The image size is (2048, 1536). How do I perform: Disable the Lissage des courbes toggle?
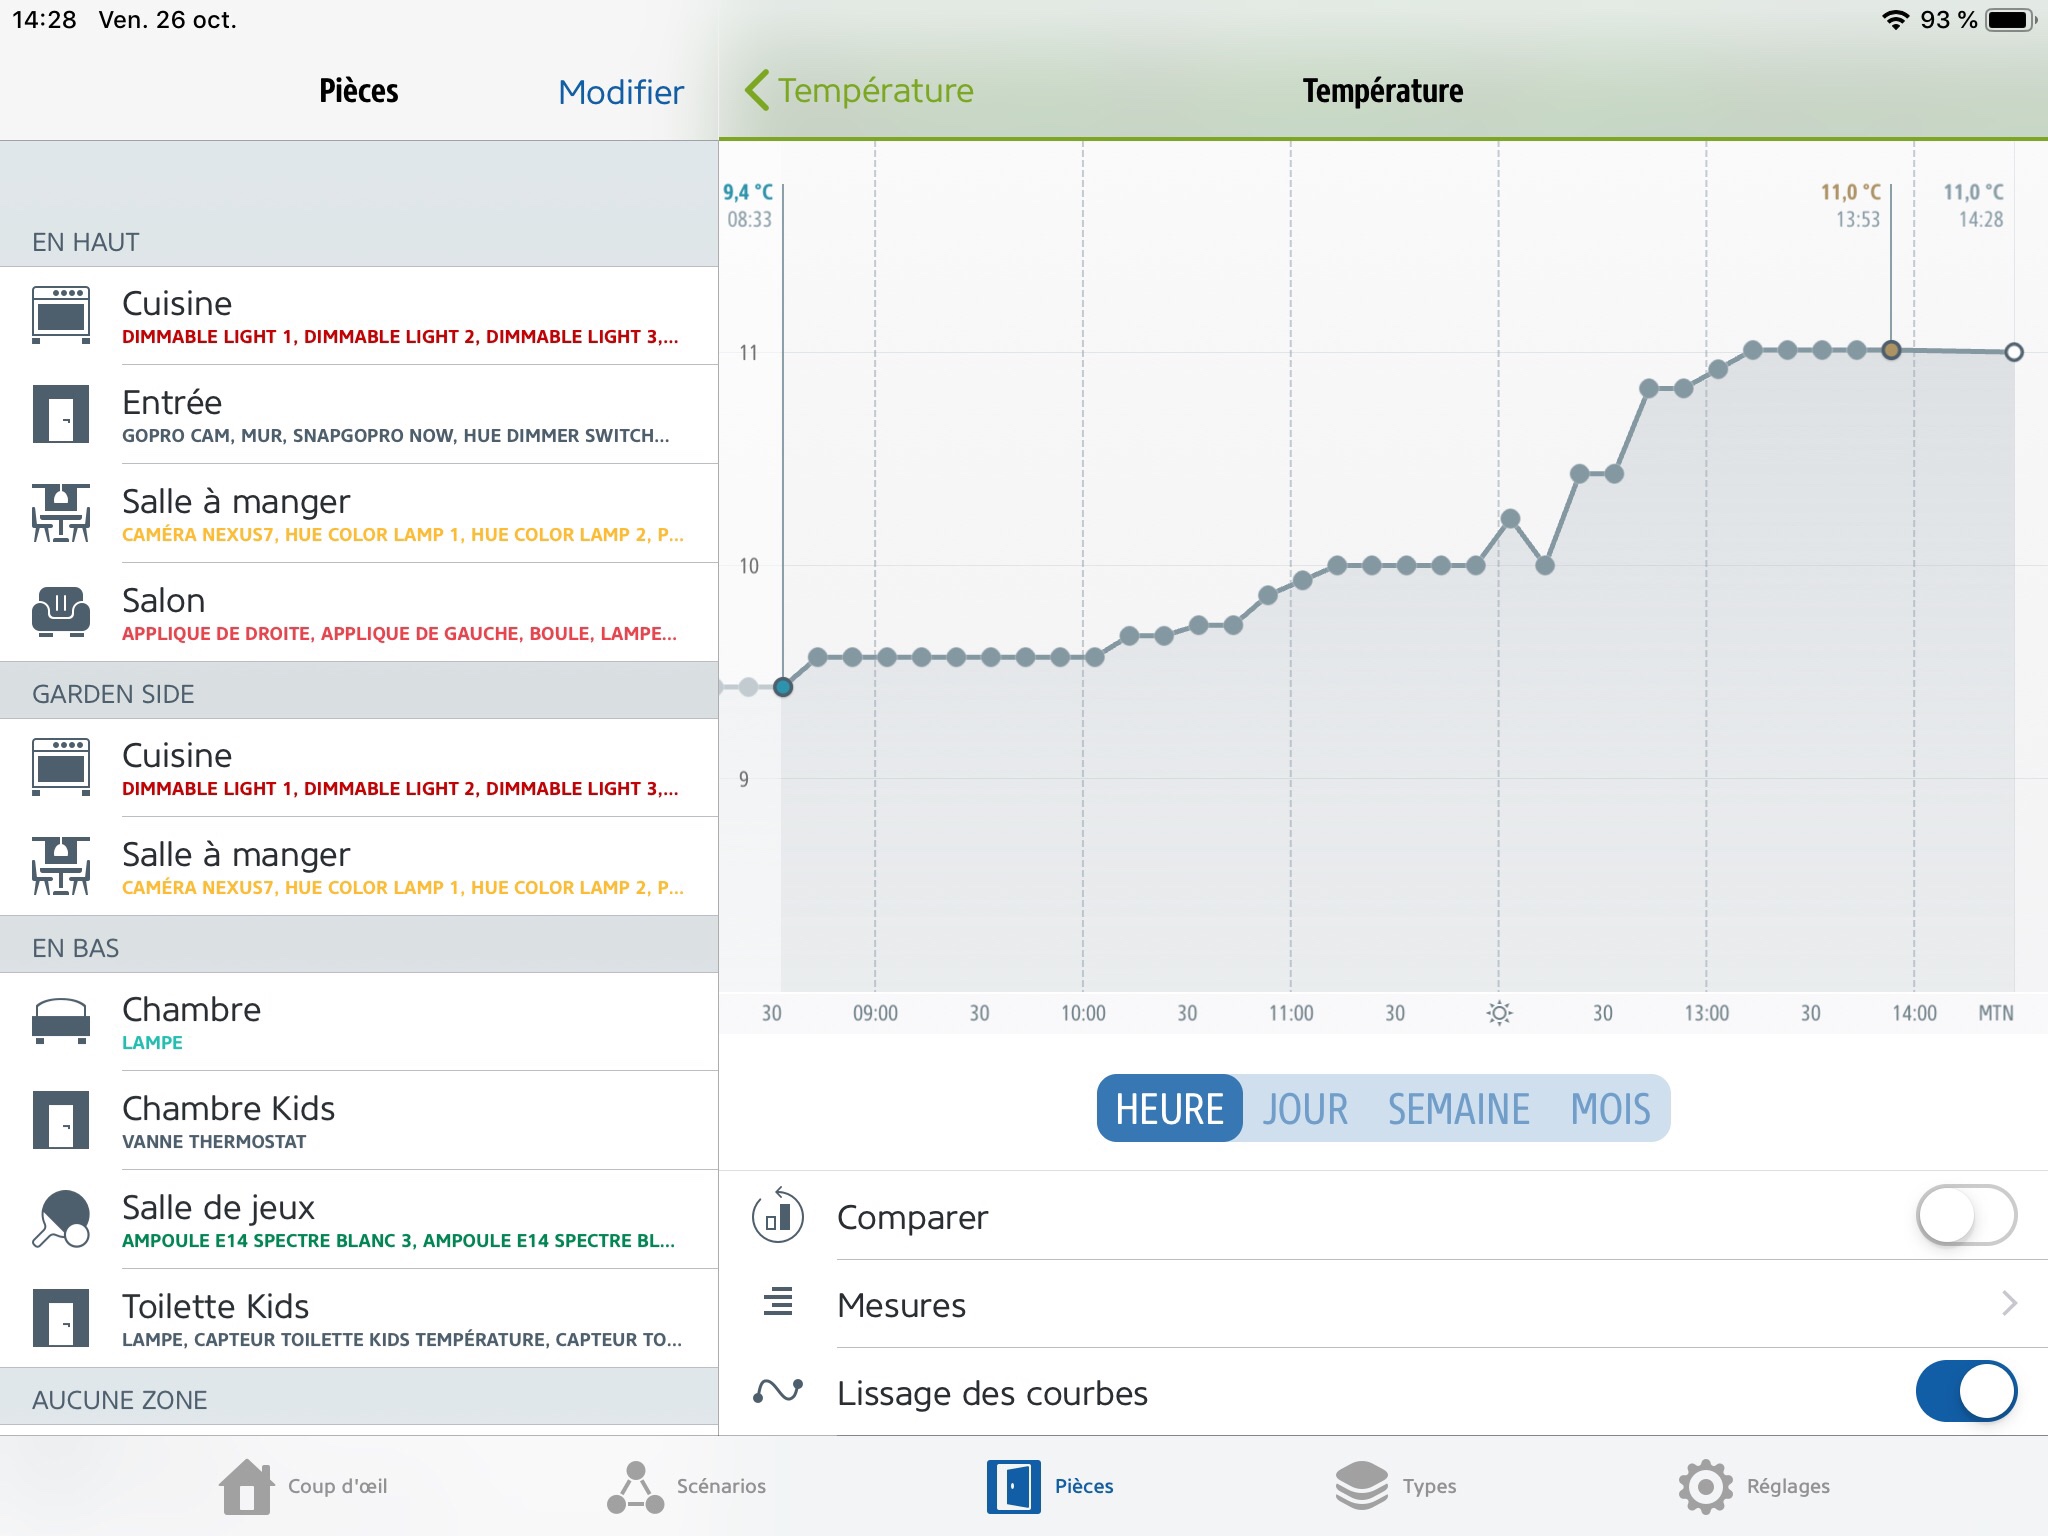(x=1966, y=1391)
